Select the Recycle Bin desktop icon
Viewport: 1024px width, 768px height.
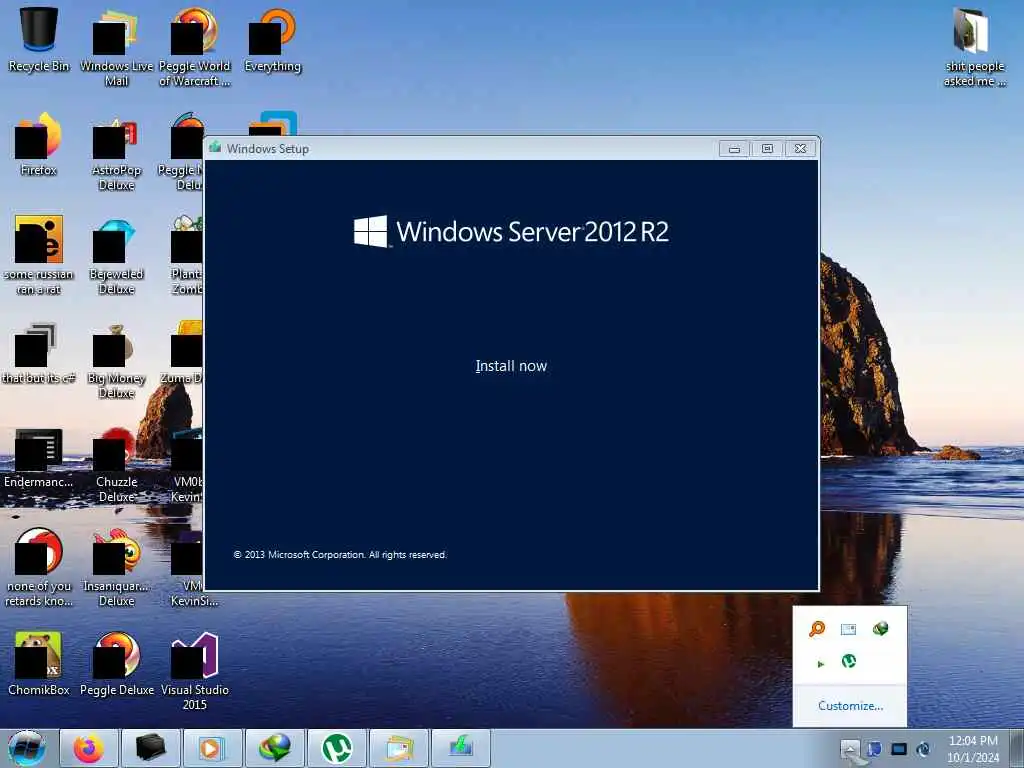coord(39,39)
